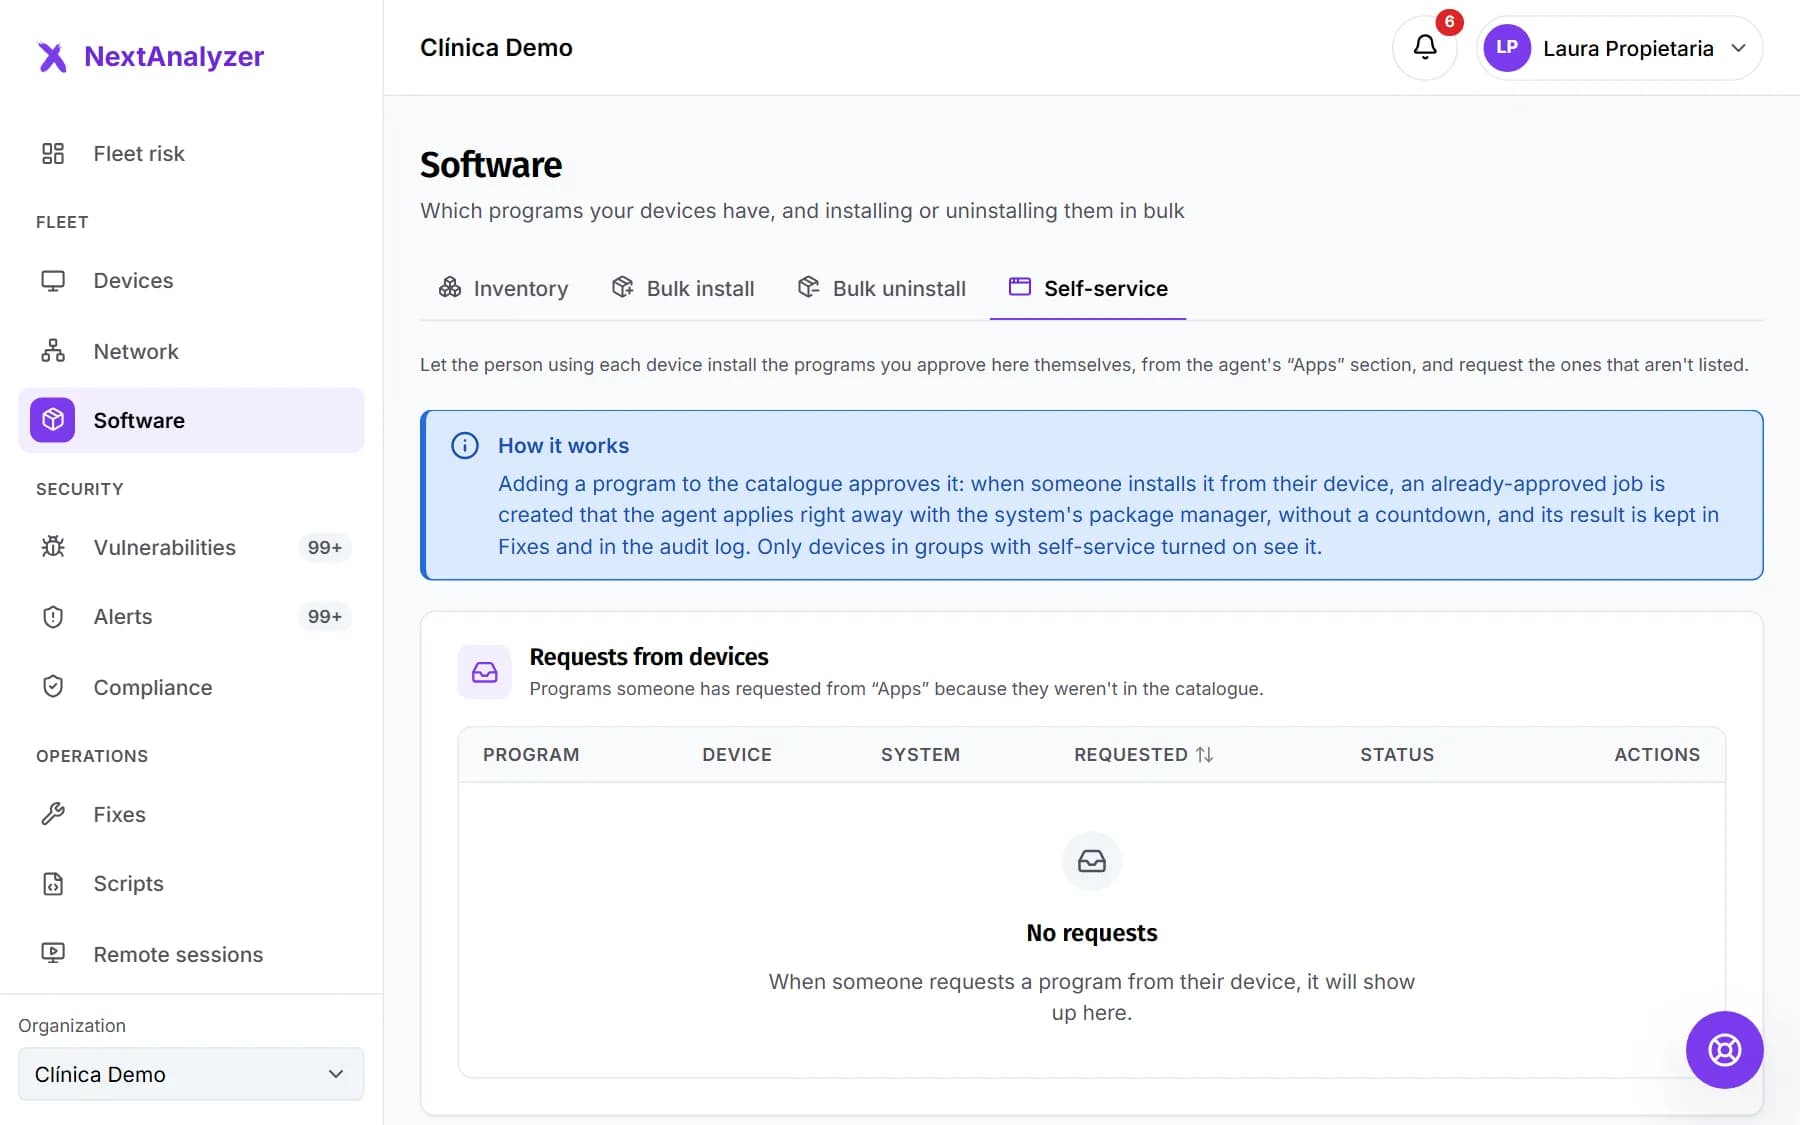
Task: Open the Vulnerabilities section label
Action: [165, 547]
